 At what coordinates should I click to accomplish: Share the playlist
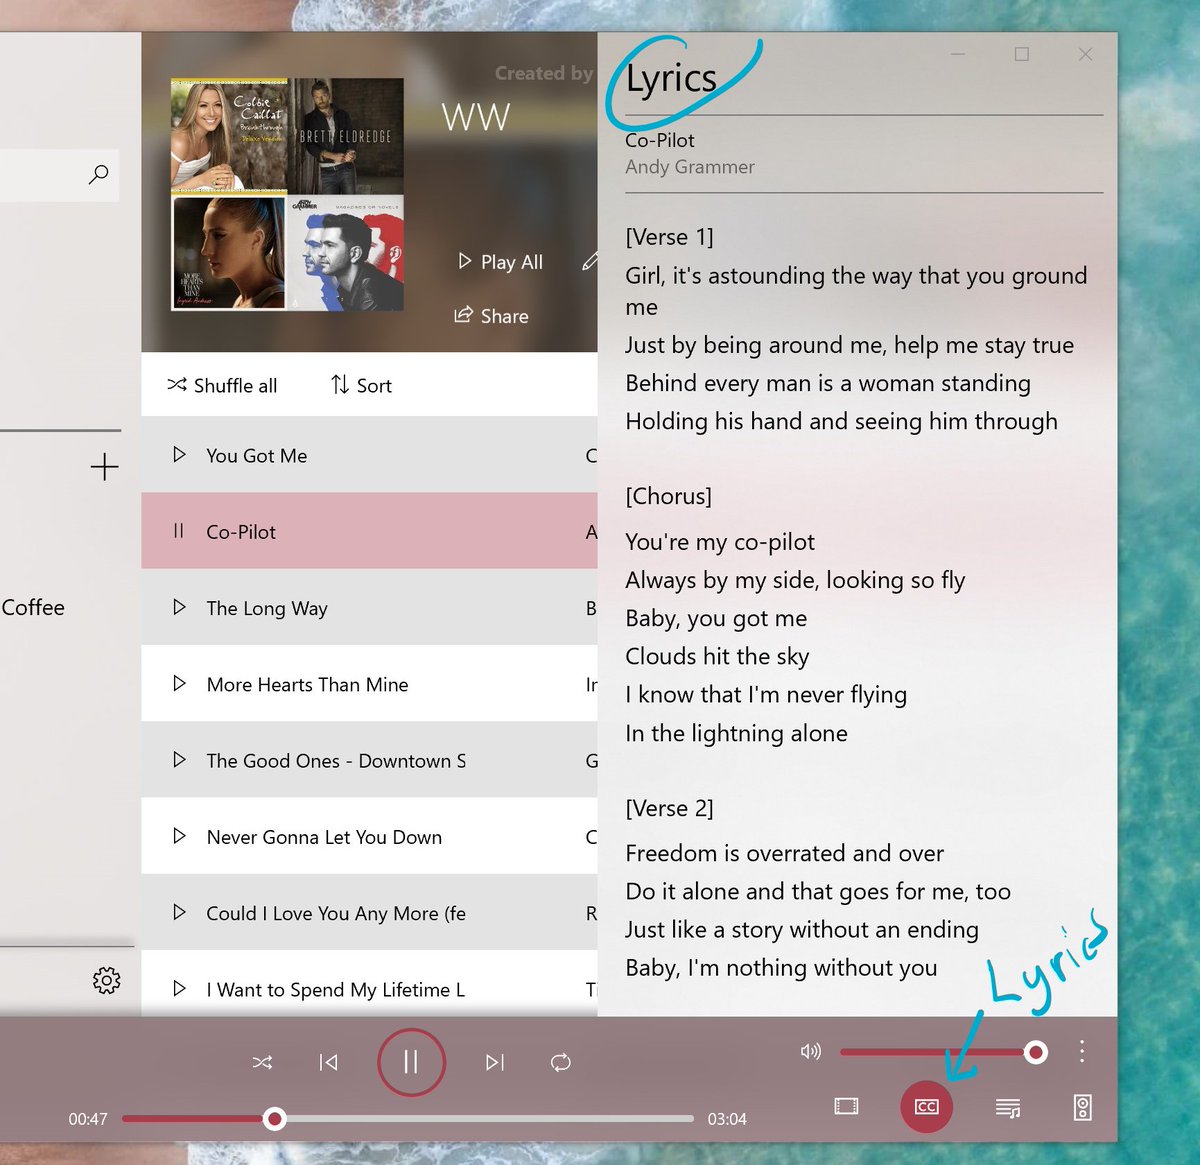click(x=491, y=315)
